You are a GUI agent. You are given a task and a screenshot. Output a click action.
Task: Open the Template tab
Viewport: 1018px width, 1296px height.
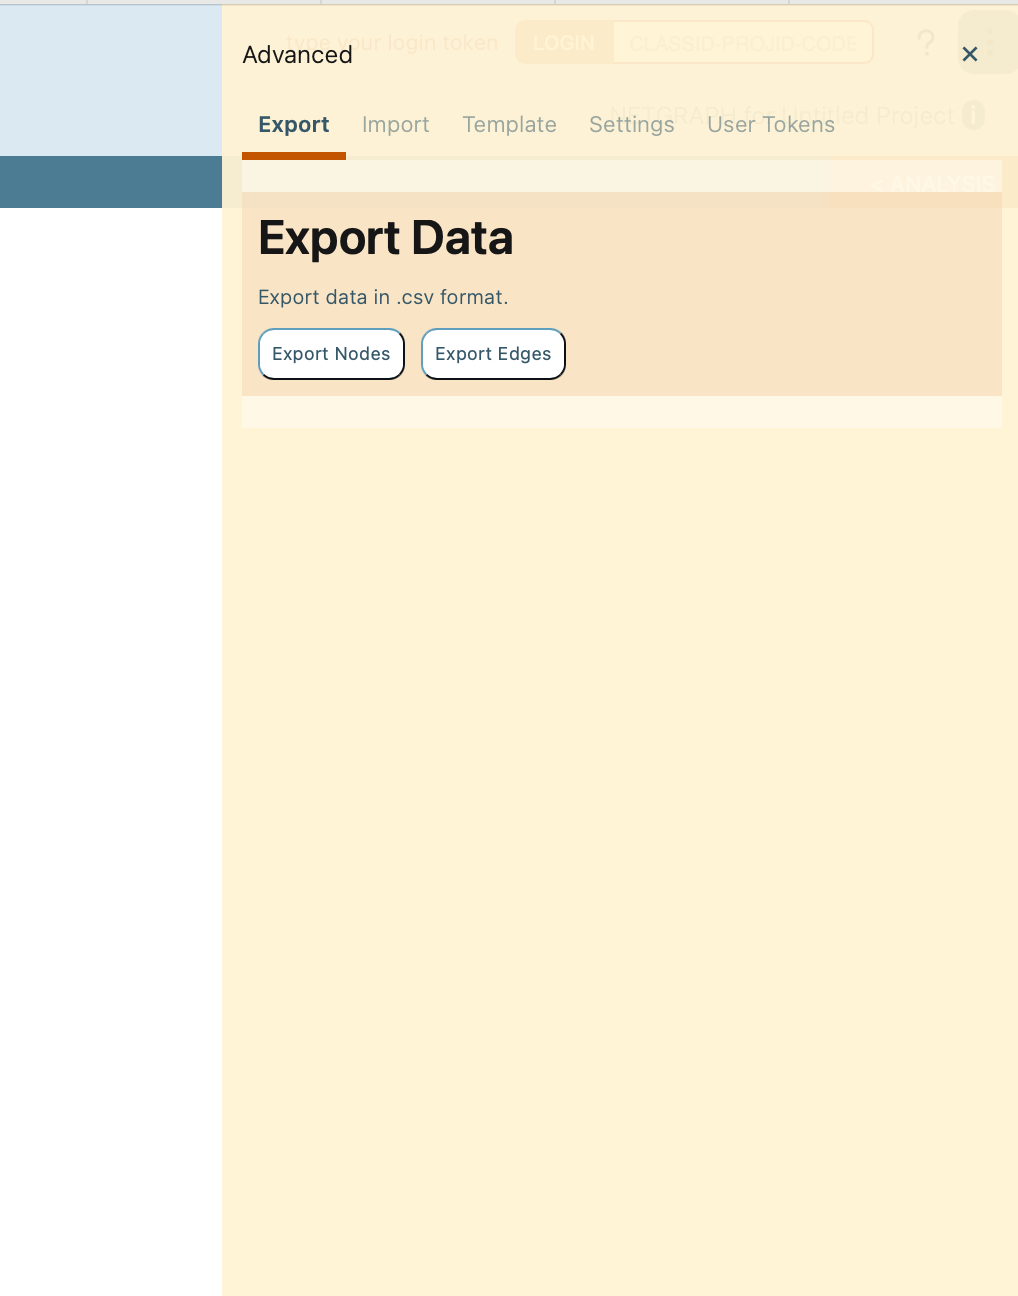(x=509, y=125)
